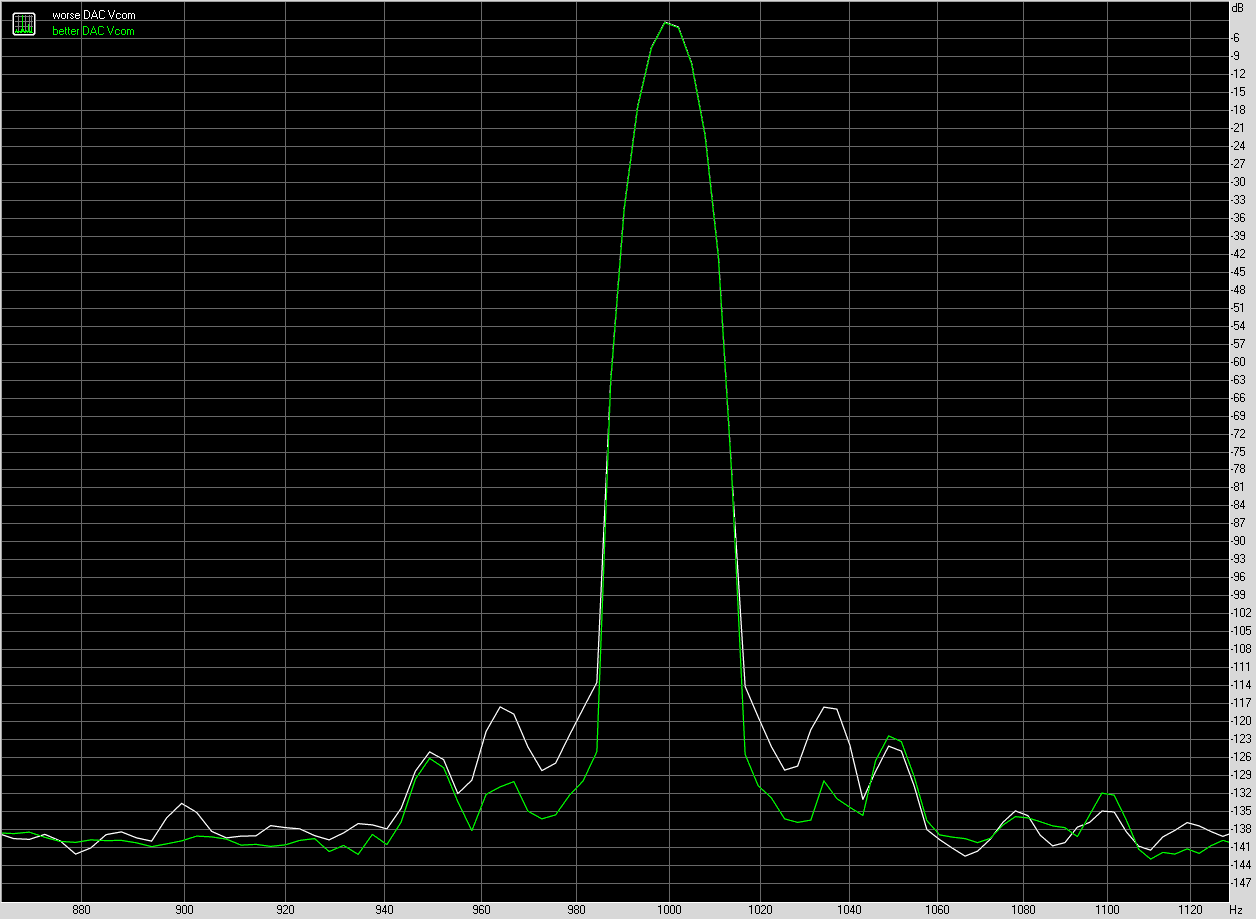Click the -6 dB level label
Image resolution: width=1256 pixels, height=919 pixels.
click(x=1237, y=38)
